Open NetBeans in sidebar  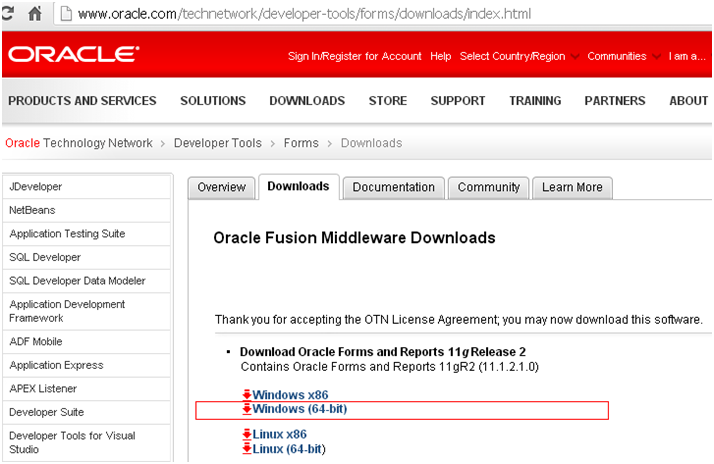(x=87, y=210)
